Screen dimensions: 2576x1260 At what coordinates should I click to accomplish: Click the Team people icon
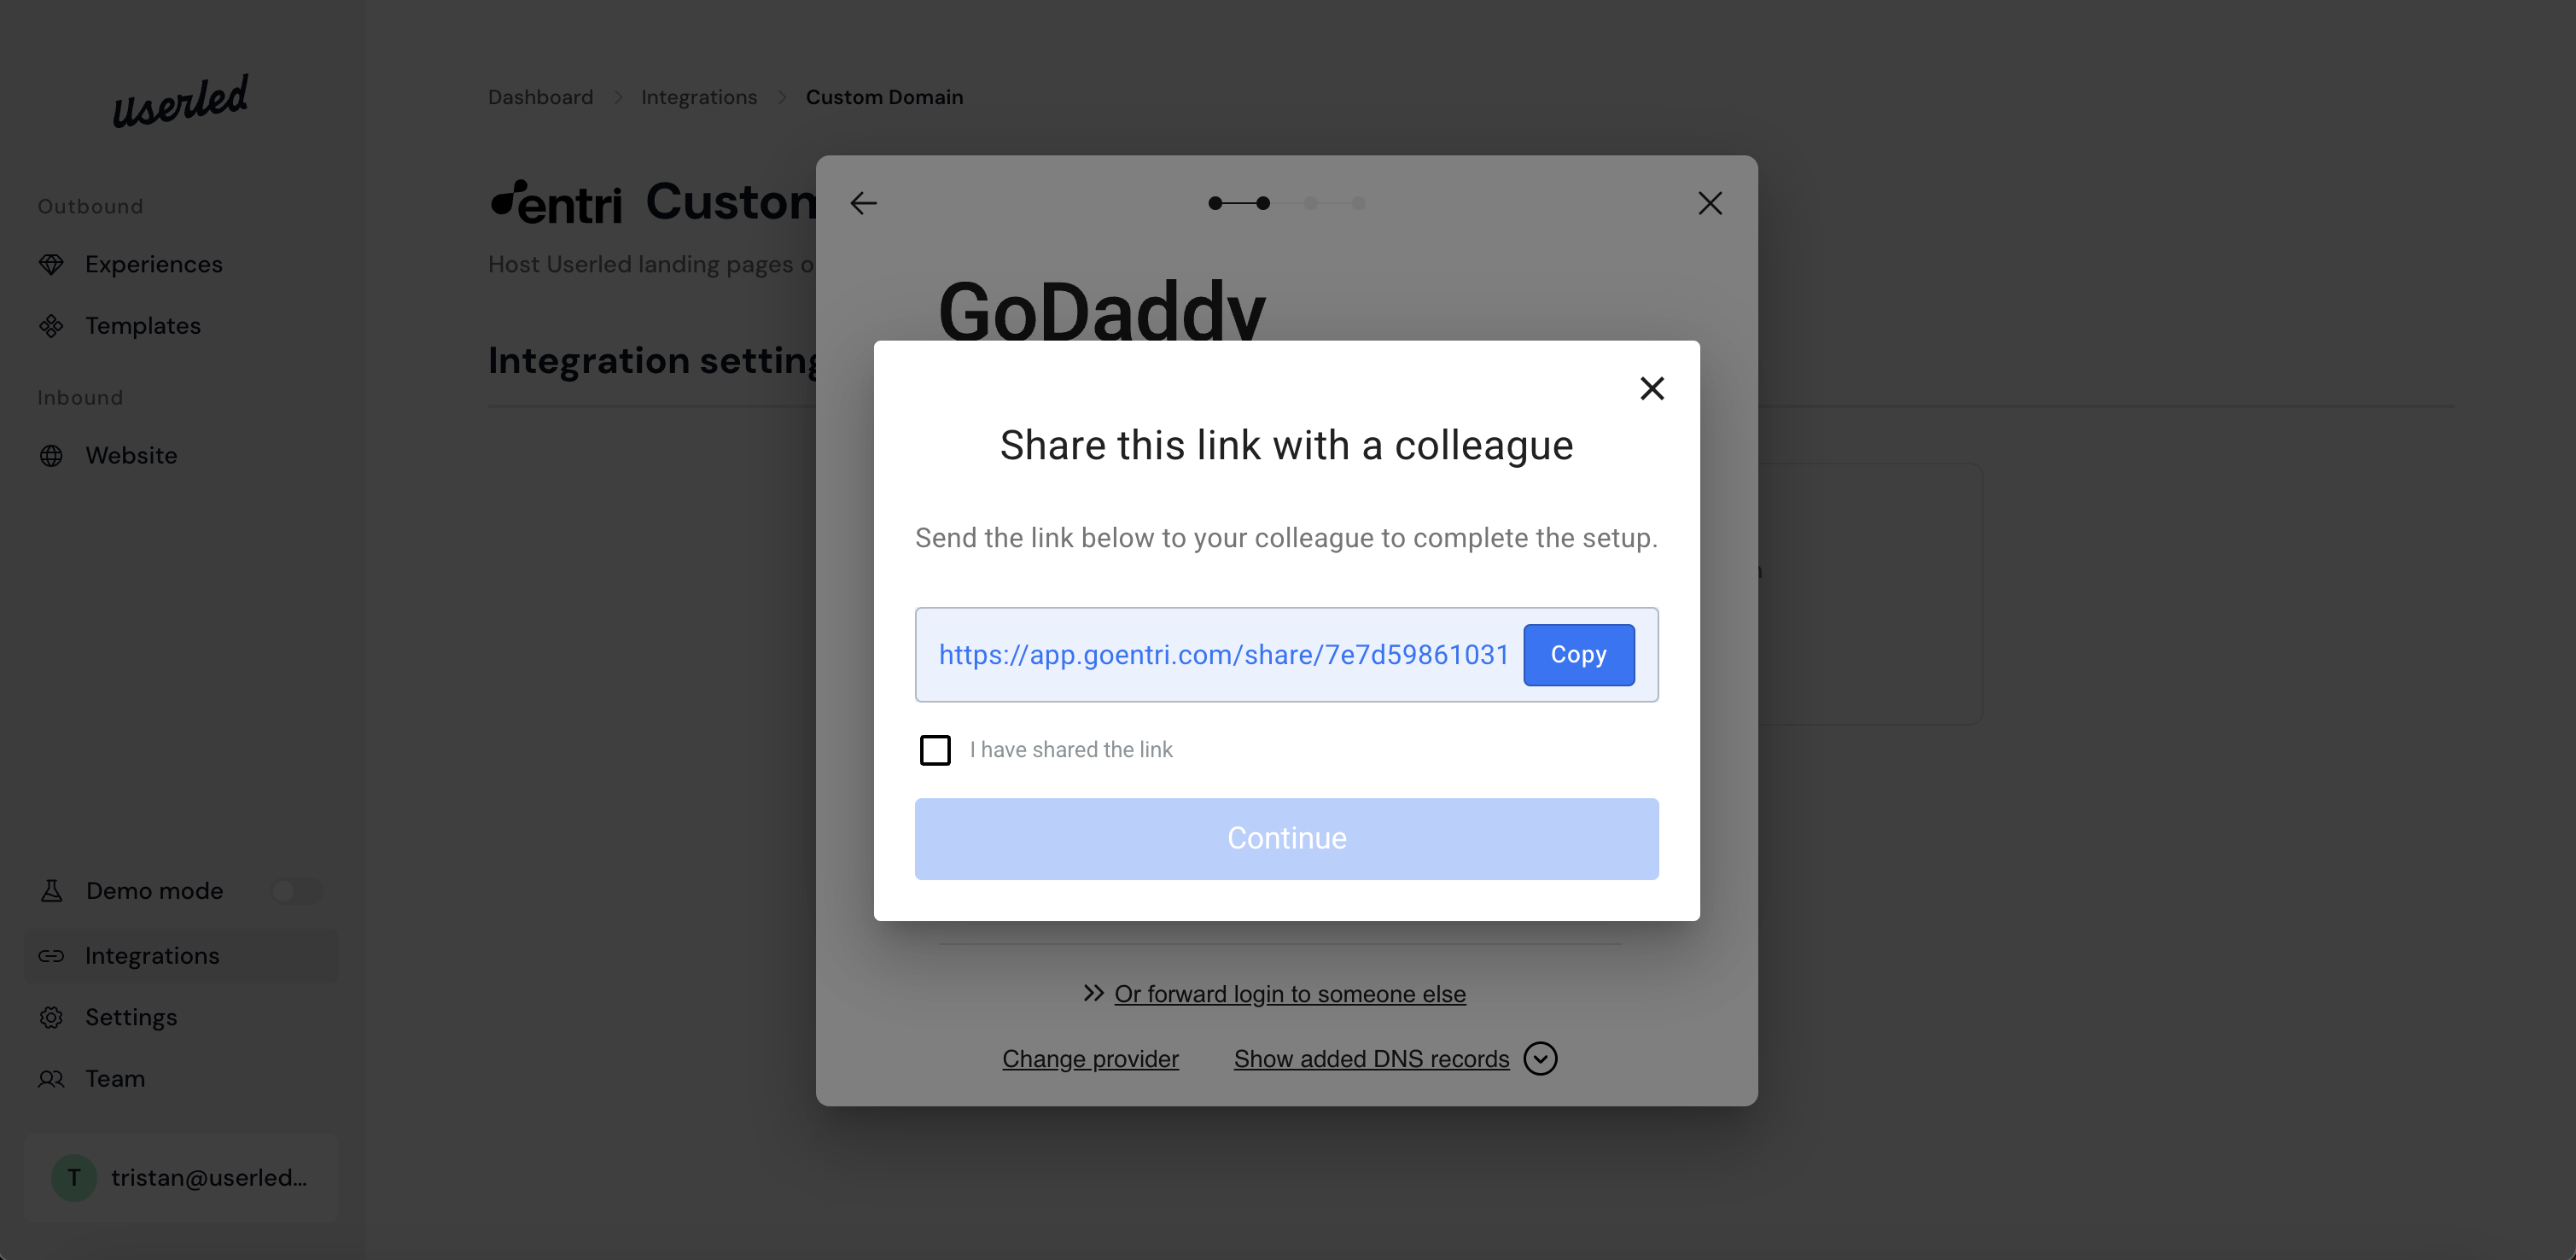51,1079
